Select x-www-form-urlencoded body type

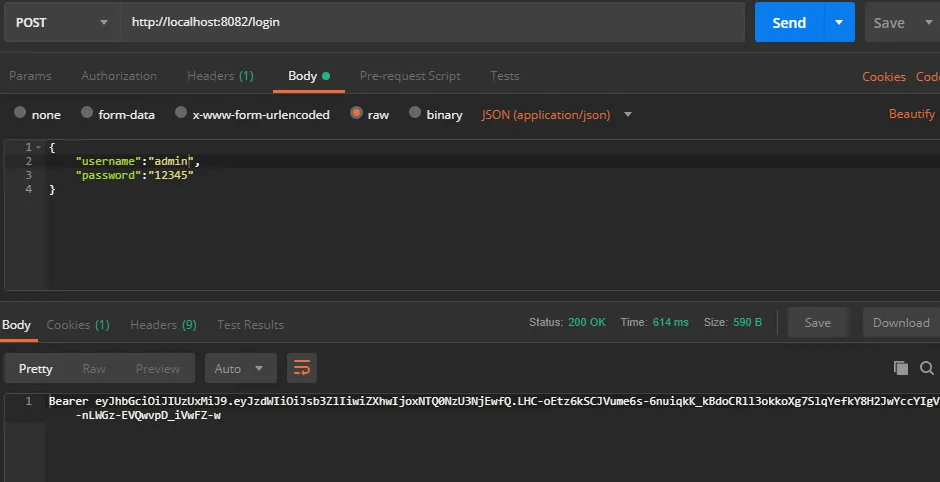tap(181, 114)
